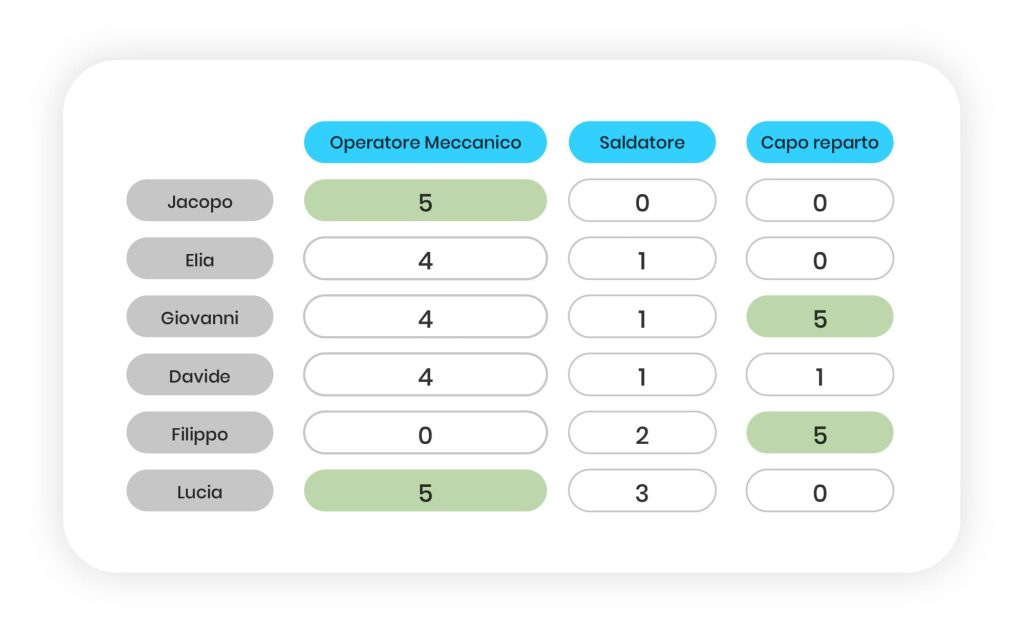Select the Saldatore column header
Viewport: 1024px width, 633px height.
pos(642,142)
